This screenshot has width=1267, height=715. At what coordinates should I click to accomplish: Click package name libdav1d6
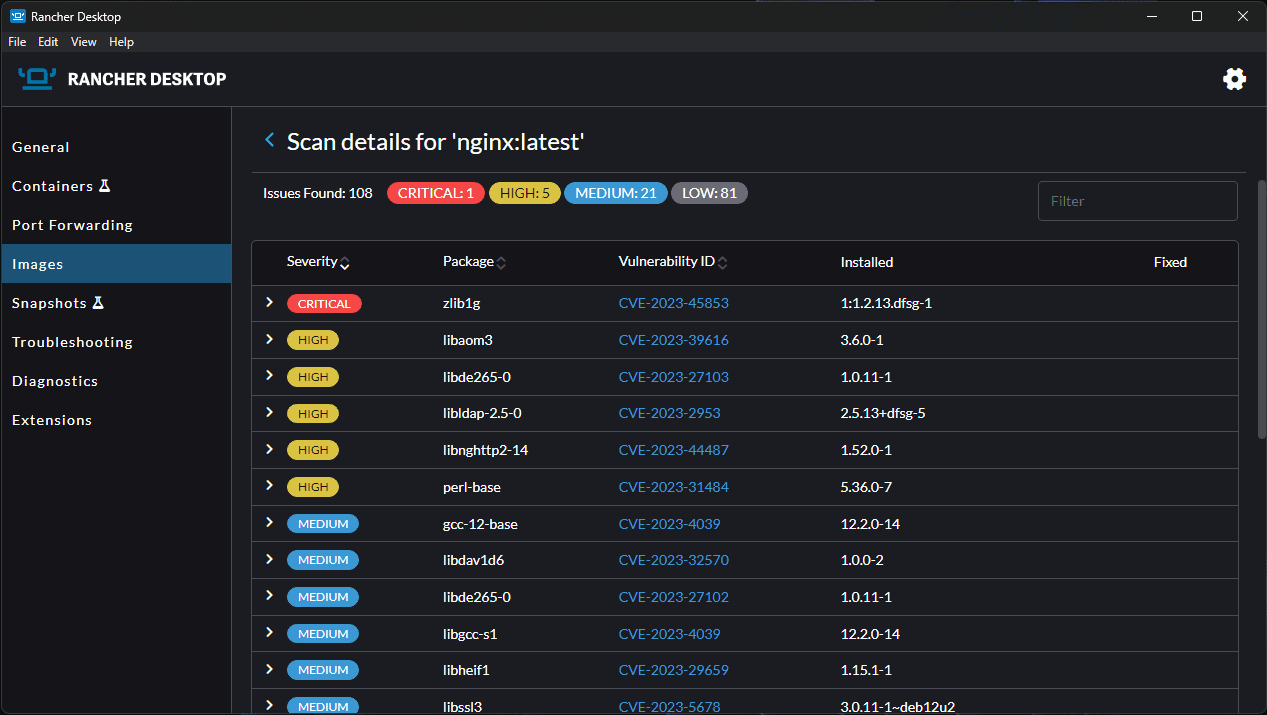coord(473,560)
